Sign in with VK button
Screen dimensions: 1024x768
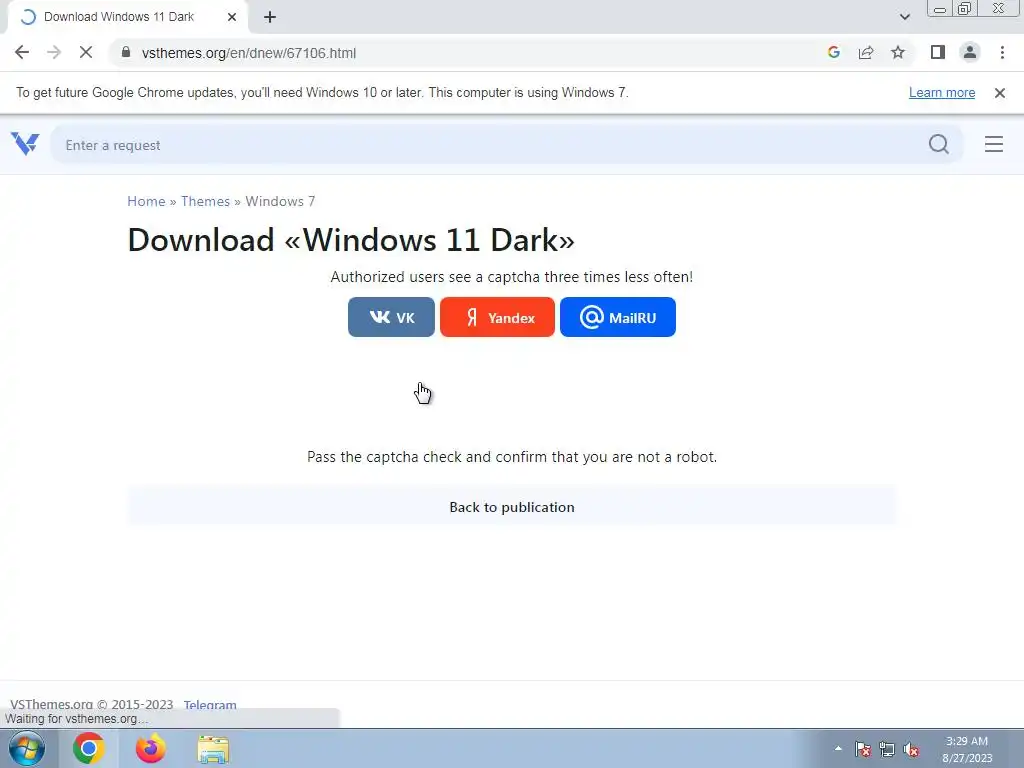click(x=391, y=317)
